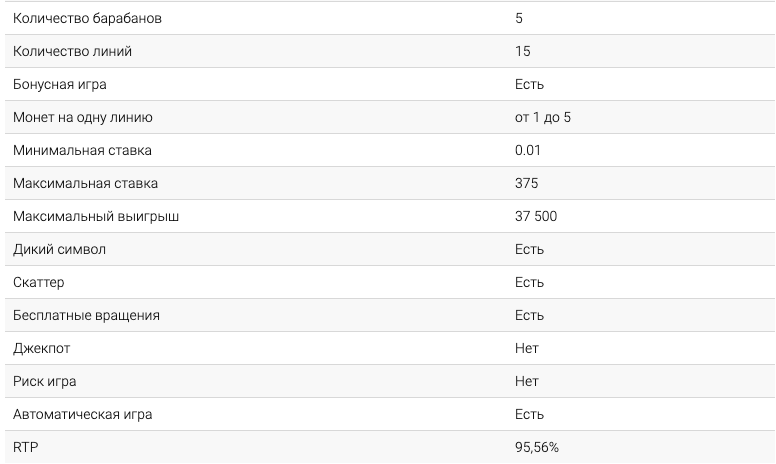Click the "Бонусная игра" row label
Image resolution: width=776 pixels, height=464 pixels.
(62, 84)
